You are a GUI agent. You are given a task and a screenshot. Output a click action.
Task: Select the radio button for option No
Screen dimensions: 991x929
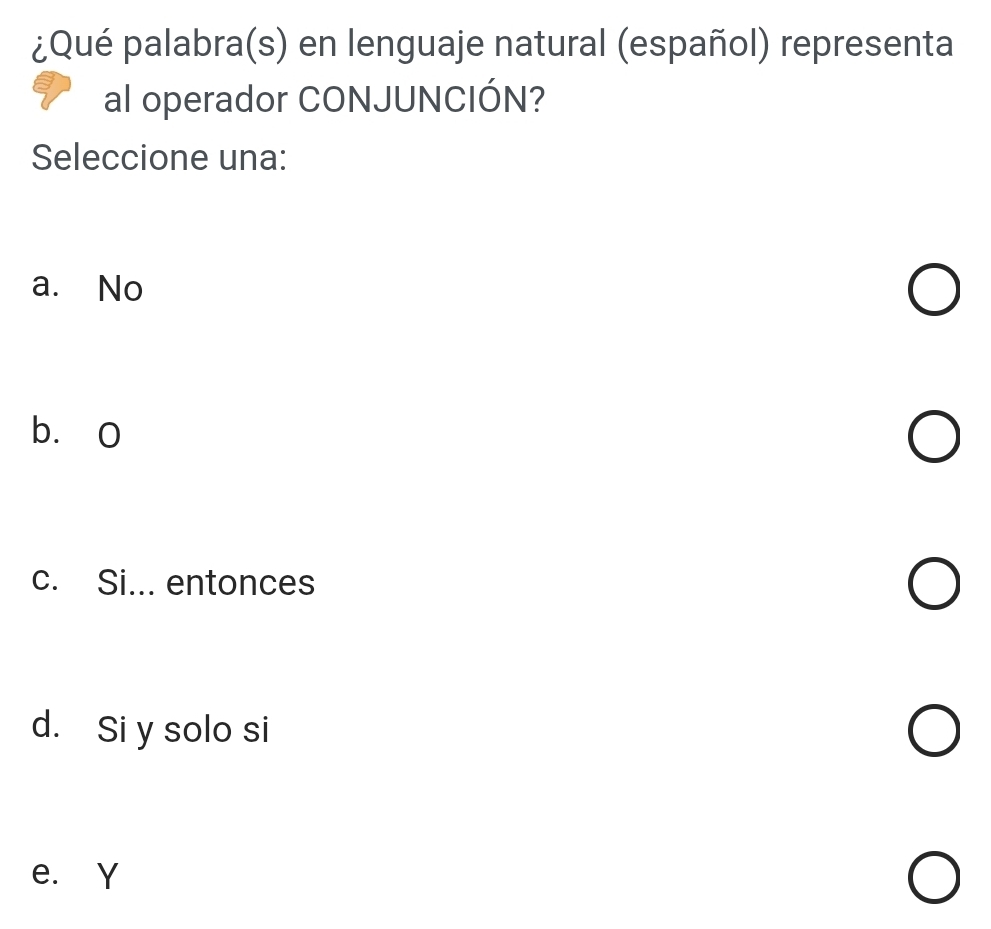click(x=935, y=291)
